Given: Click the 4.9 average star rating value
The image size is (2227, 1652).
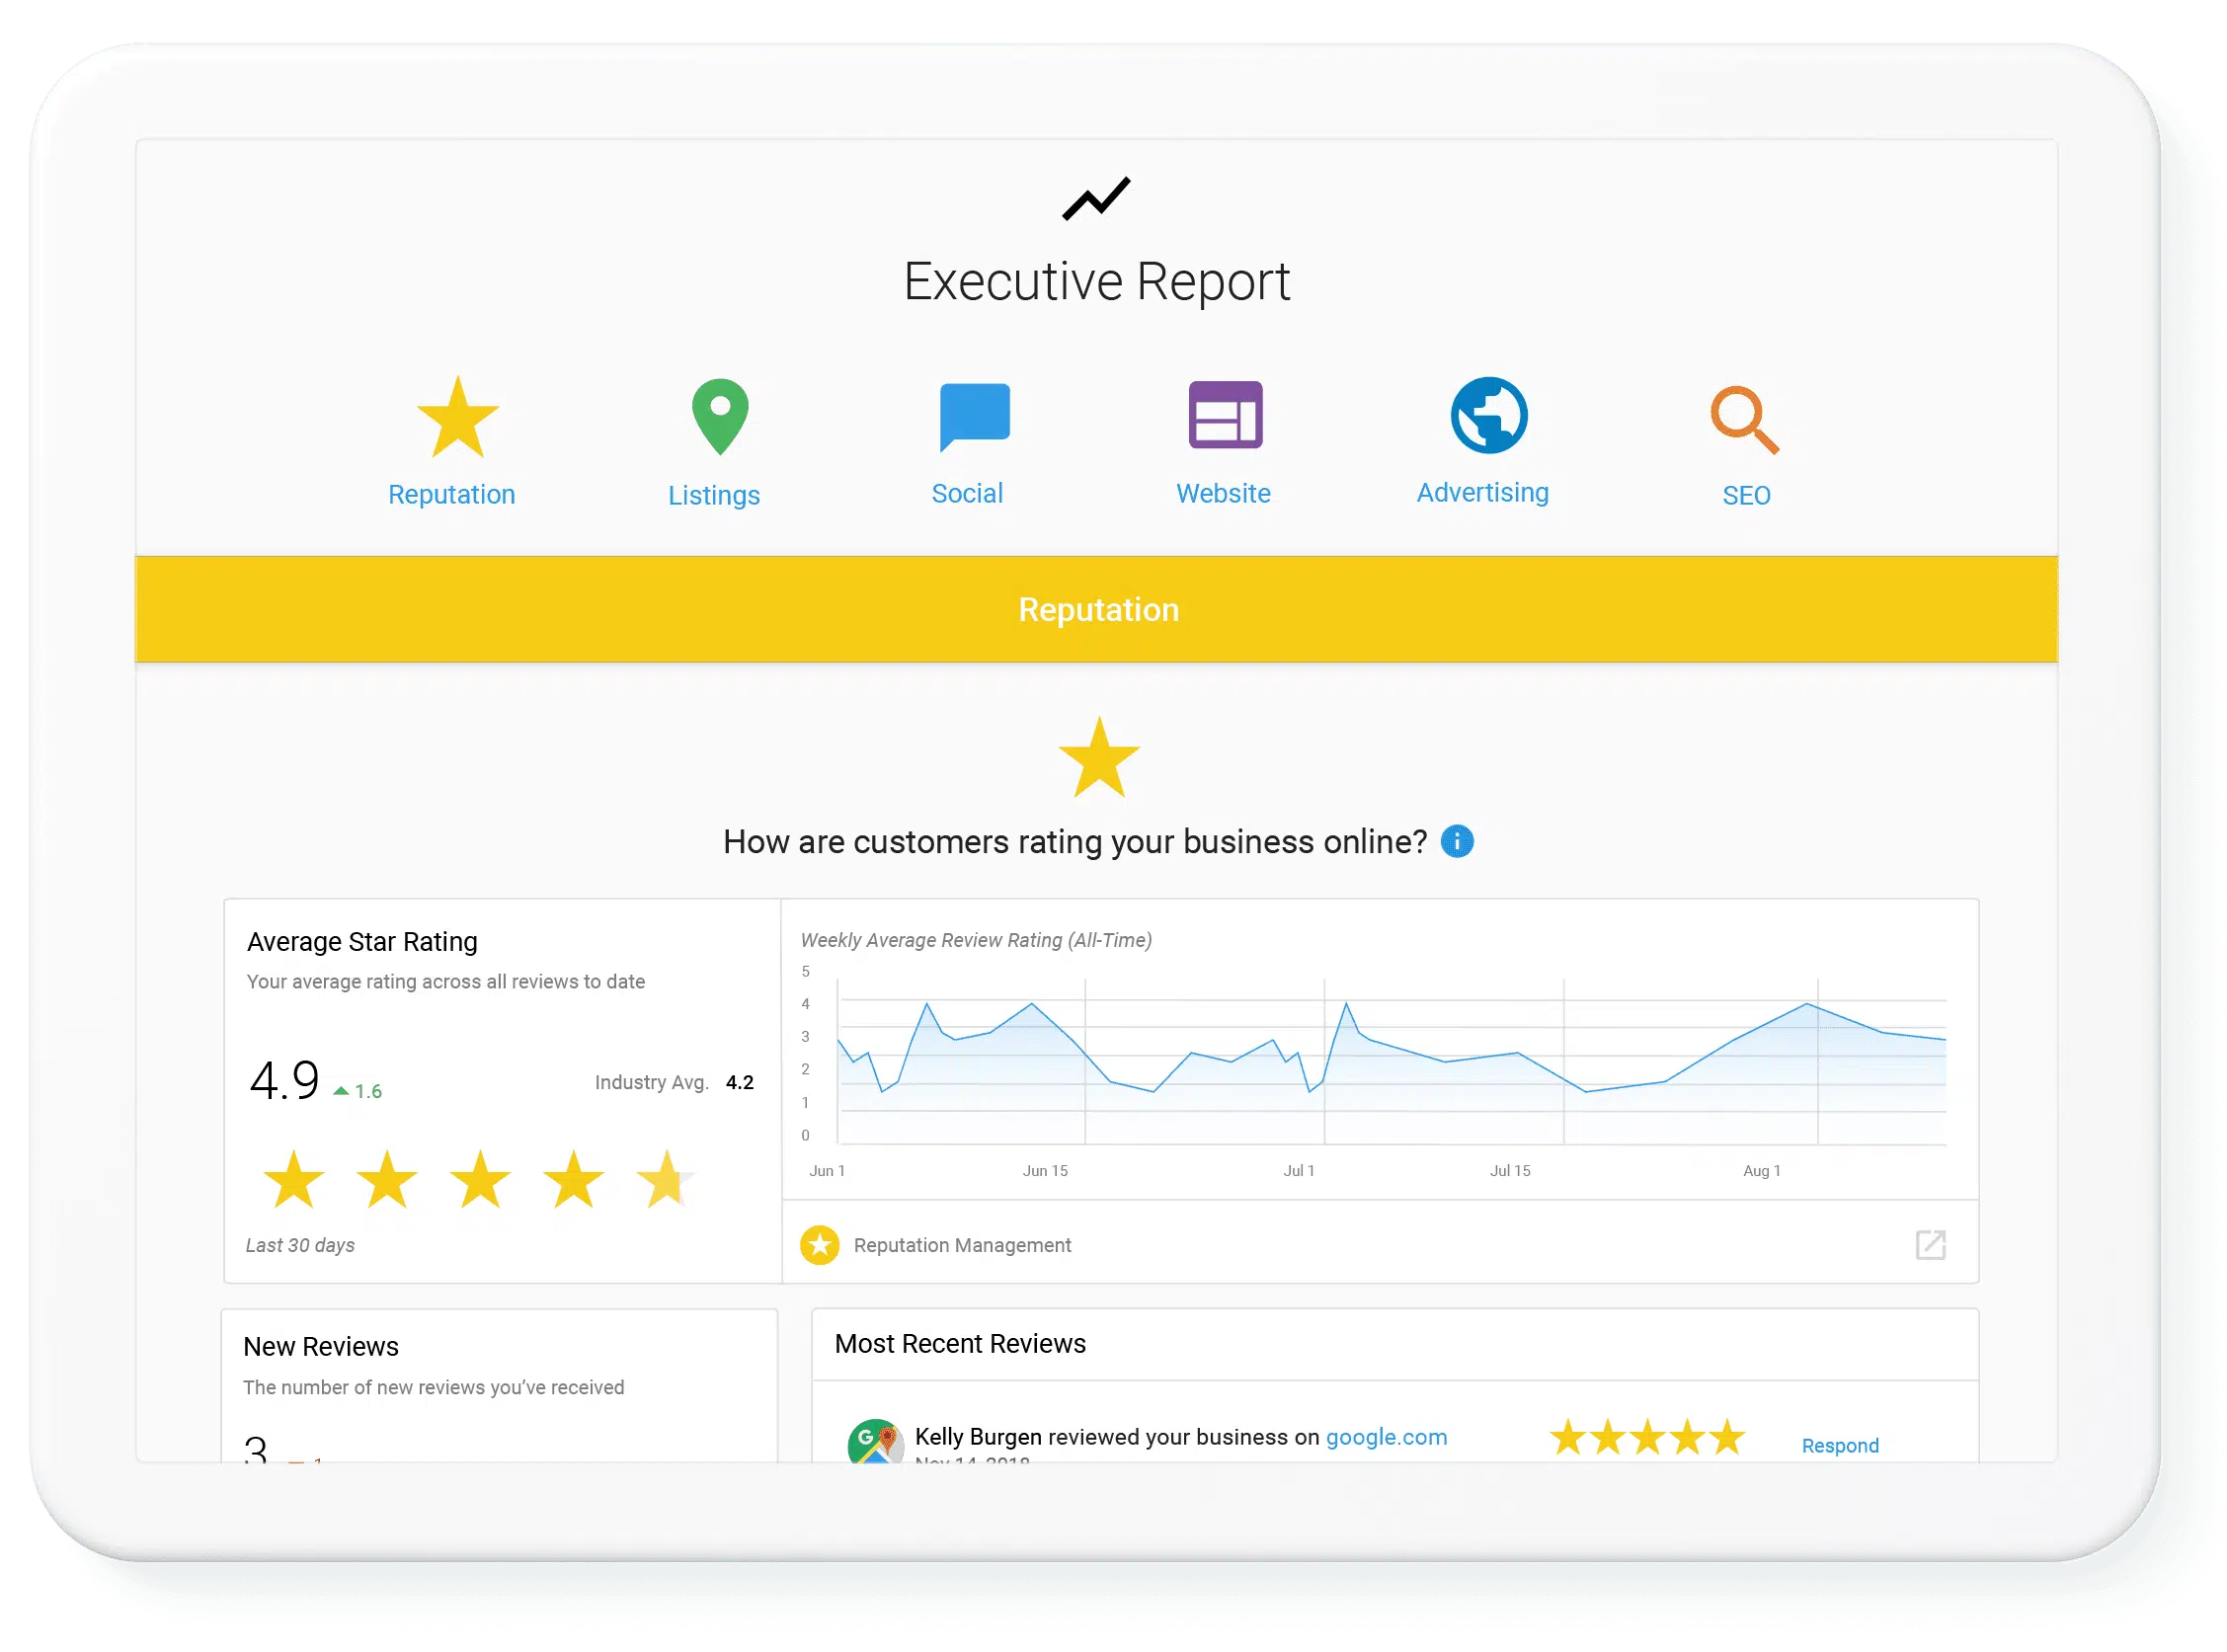Looking at the screenshot, I should click(x=284, y=1081).
